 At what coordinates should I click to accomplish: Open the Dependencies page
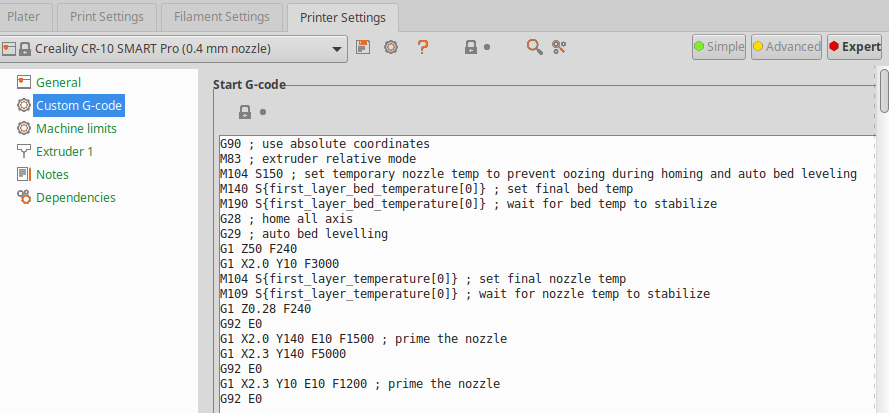(75, 197)
